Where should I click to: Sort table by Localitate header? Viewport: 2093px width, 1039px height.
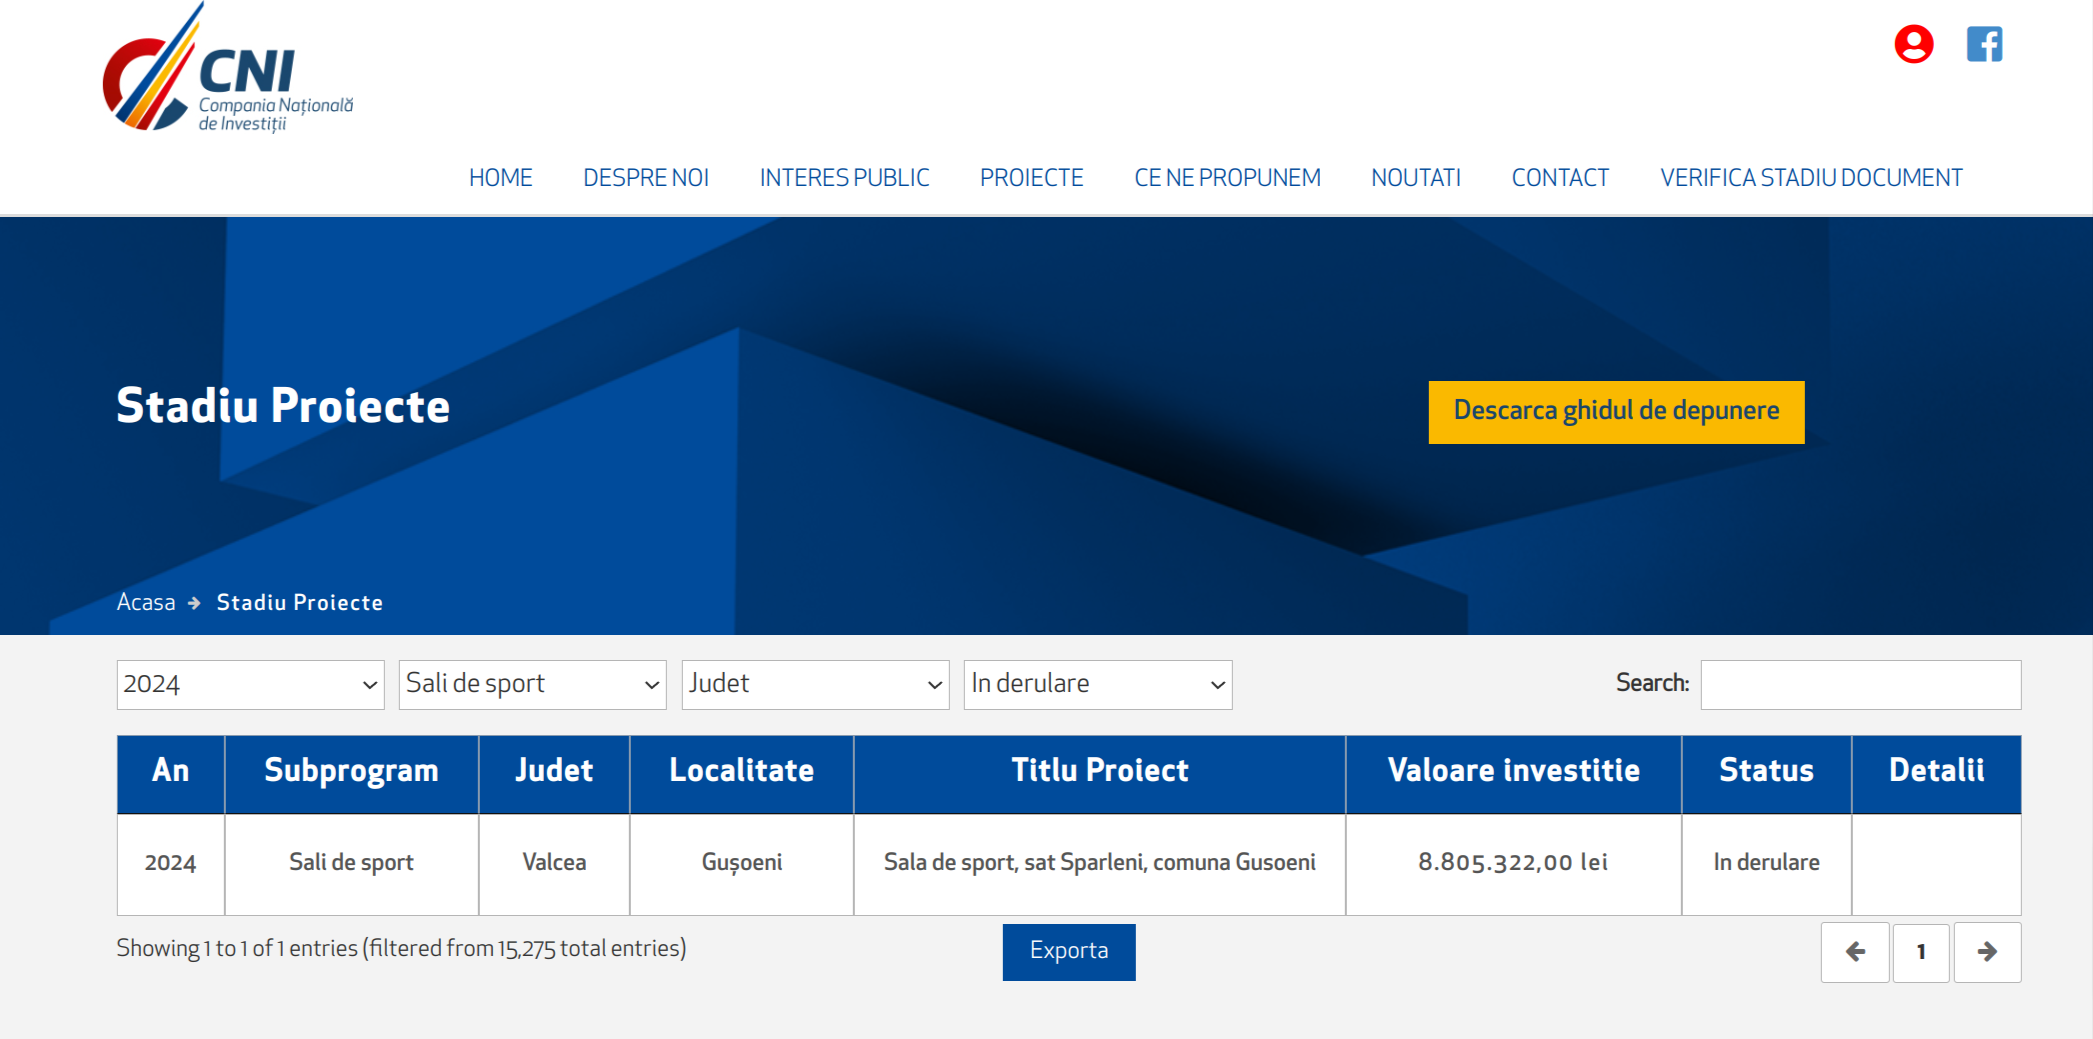pos(741,771)
